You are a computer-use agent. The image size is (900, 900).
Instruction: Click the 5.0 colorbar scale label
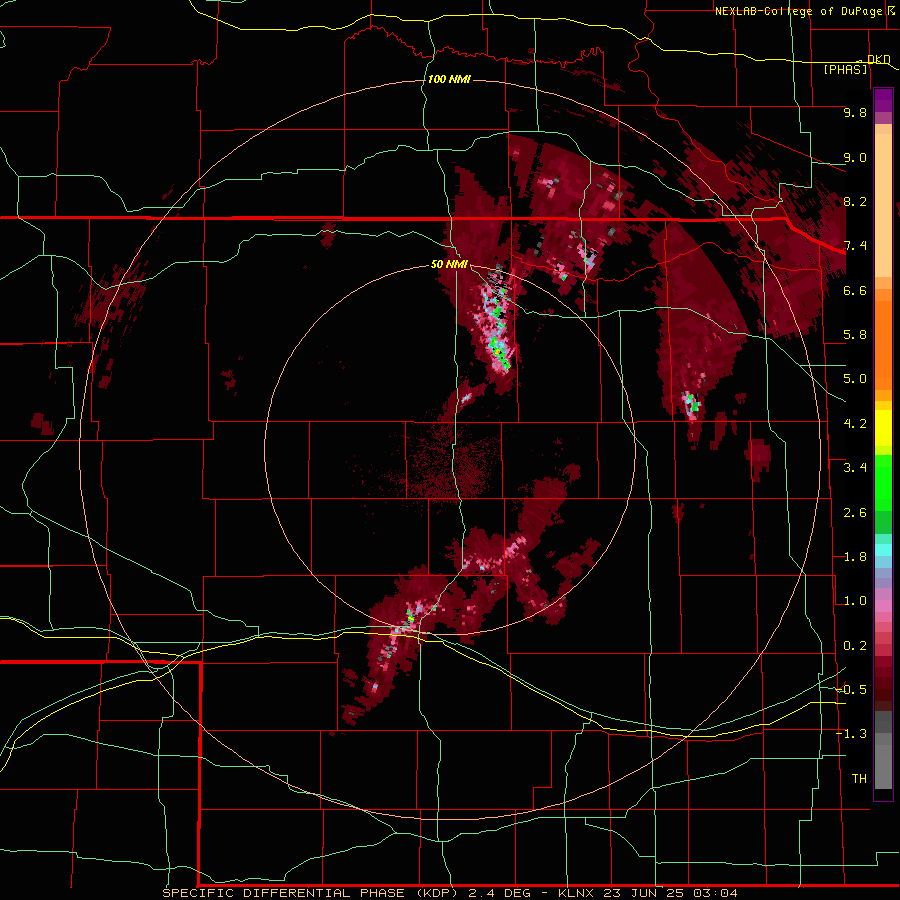[x=855, y=379]
